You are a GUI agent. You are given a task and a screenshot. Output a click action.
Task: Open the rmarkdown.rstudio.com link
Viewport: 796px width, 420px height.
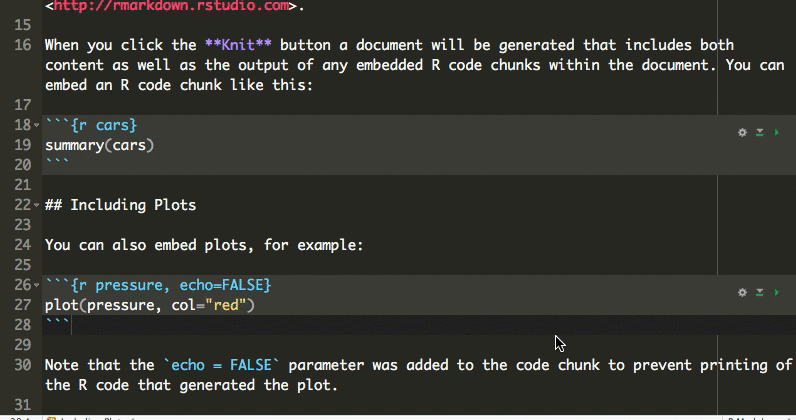(172, 6)
